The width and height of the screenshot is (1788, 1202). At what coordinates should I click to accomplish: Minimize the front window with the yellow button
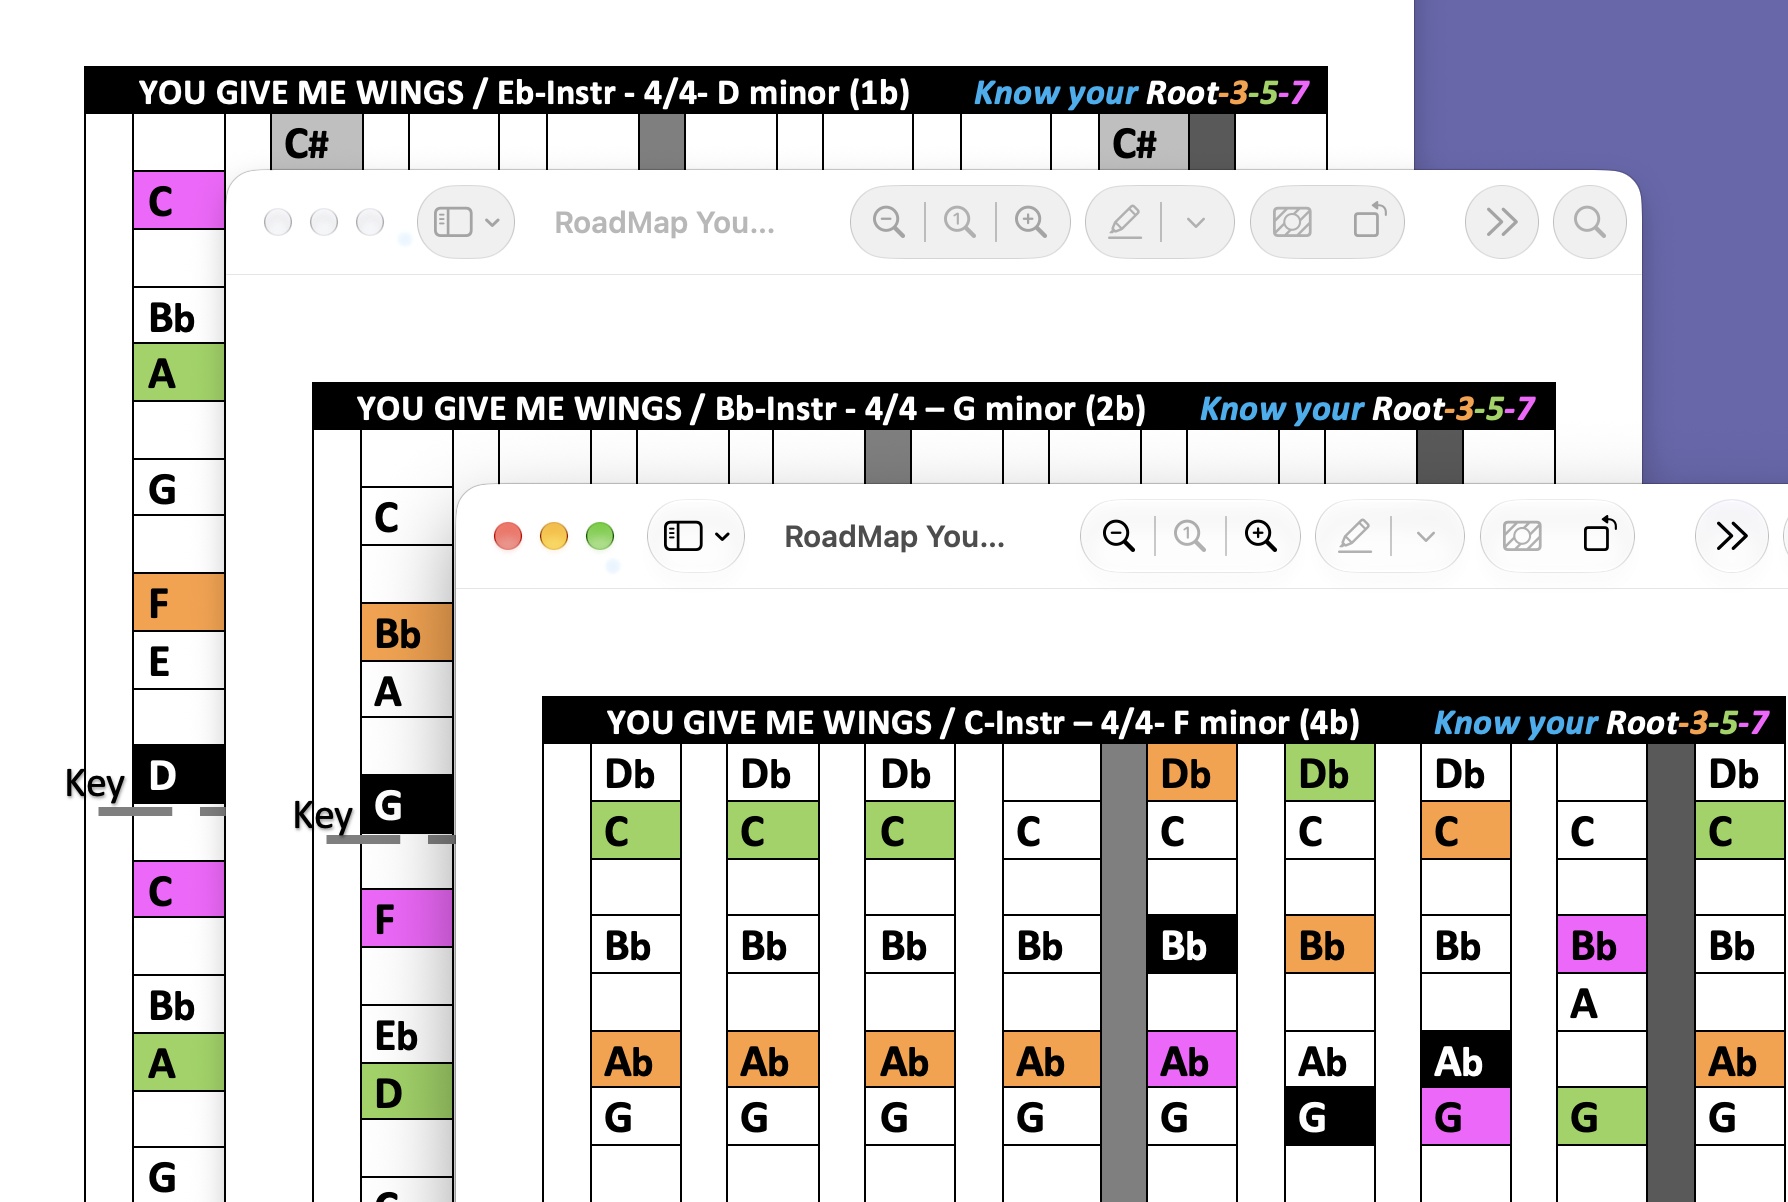pos(554,536)
